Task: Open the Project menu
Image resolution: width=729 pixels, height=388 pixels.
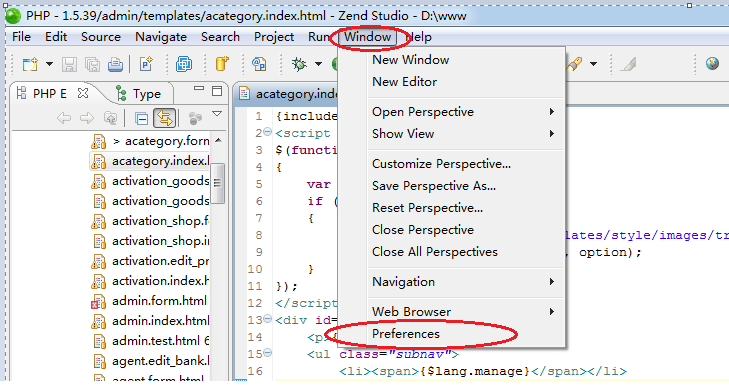Action: click(274, 37)
